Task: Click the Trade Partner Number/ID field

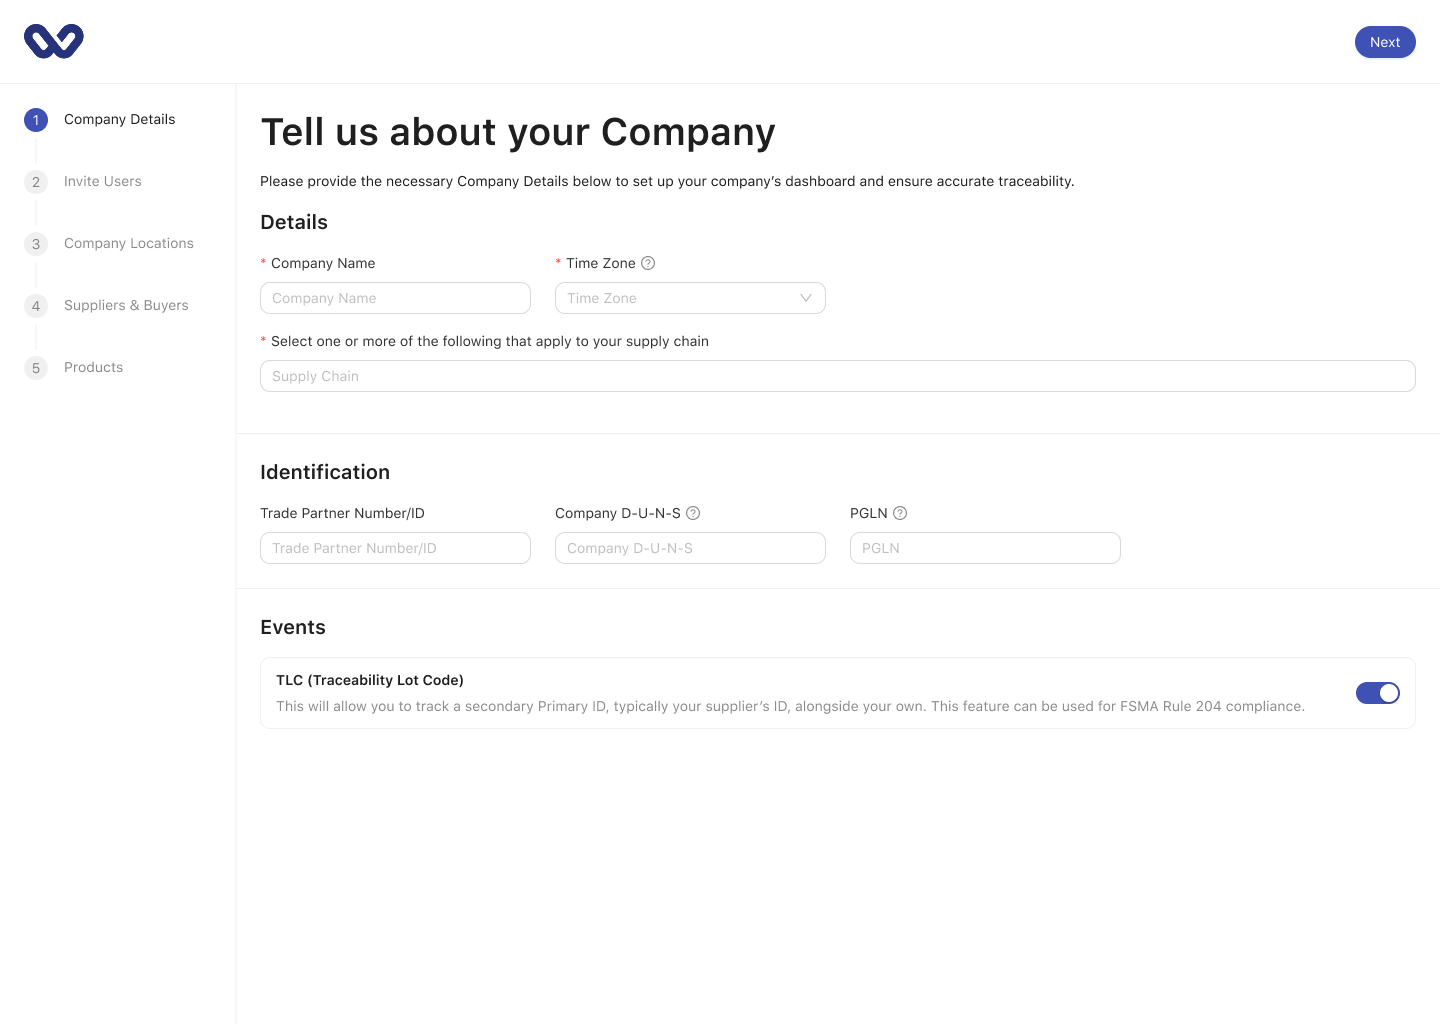Action: click(395, 548)
